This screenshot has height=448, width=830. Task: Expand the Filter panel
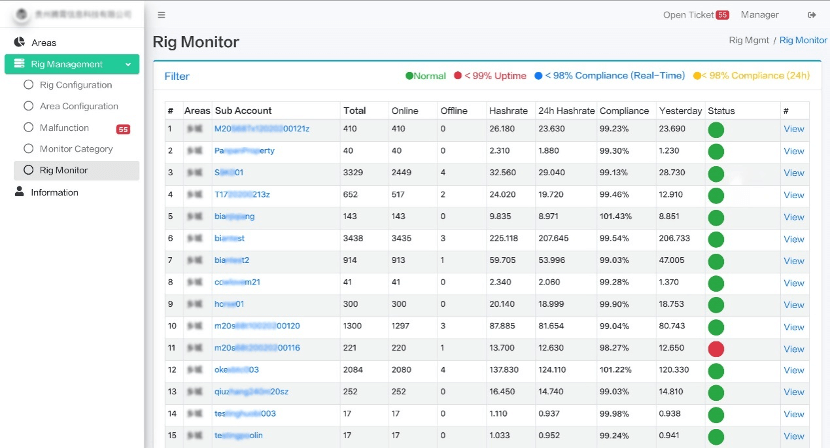(x=177, y=76)
